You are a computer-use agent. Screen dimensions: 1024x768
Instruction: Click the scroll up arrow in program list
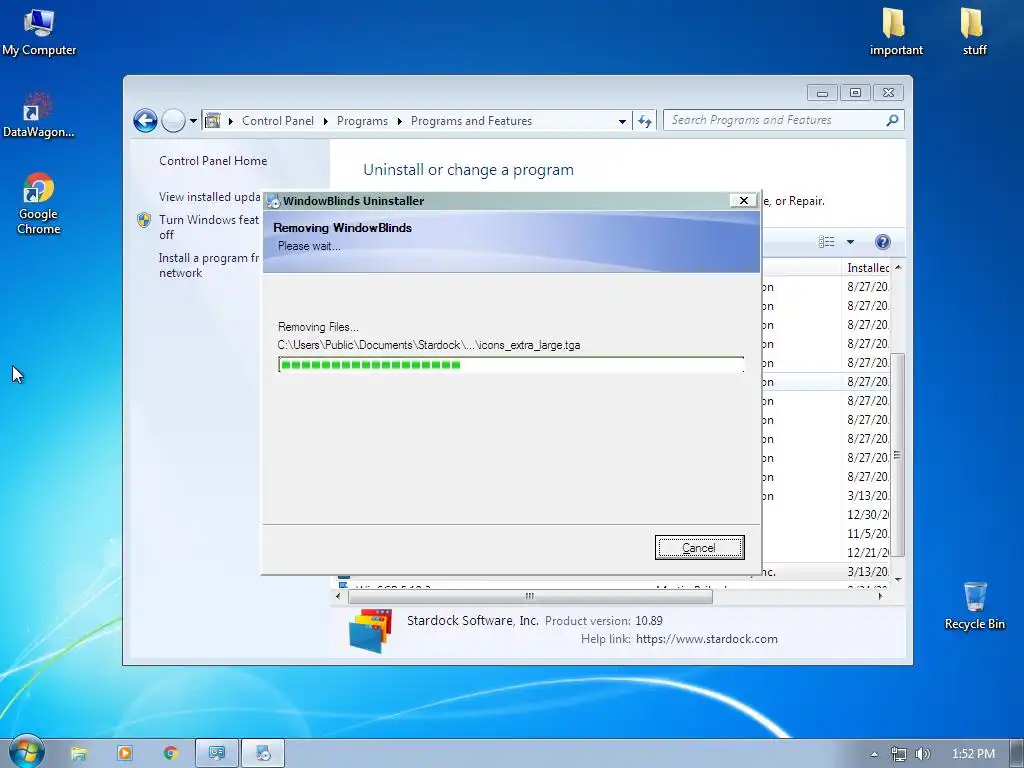click(898, 267)
